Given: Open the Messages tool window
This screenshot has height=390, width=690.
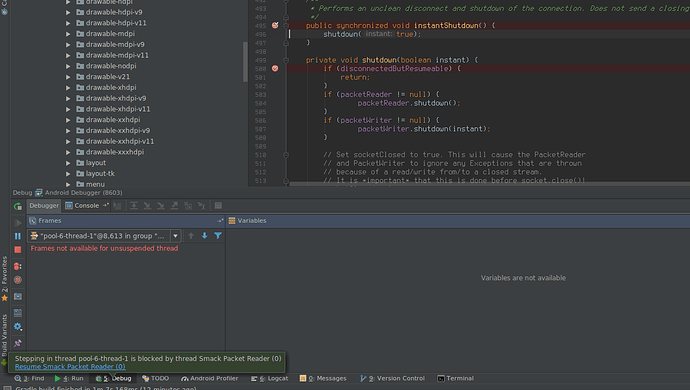Looking at the screenshot, I should (323, 378).
